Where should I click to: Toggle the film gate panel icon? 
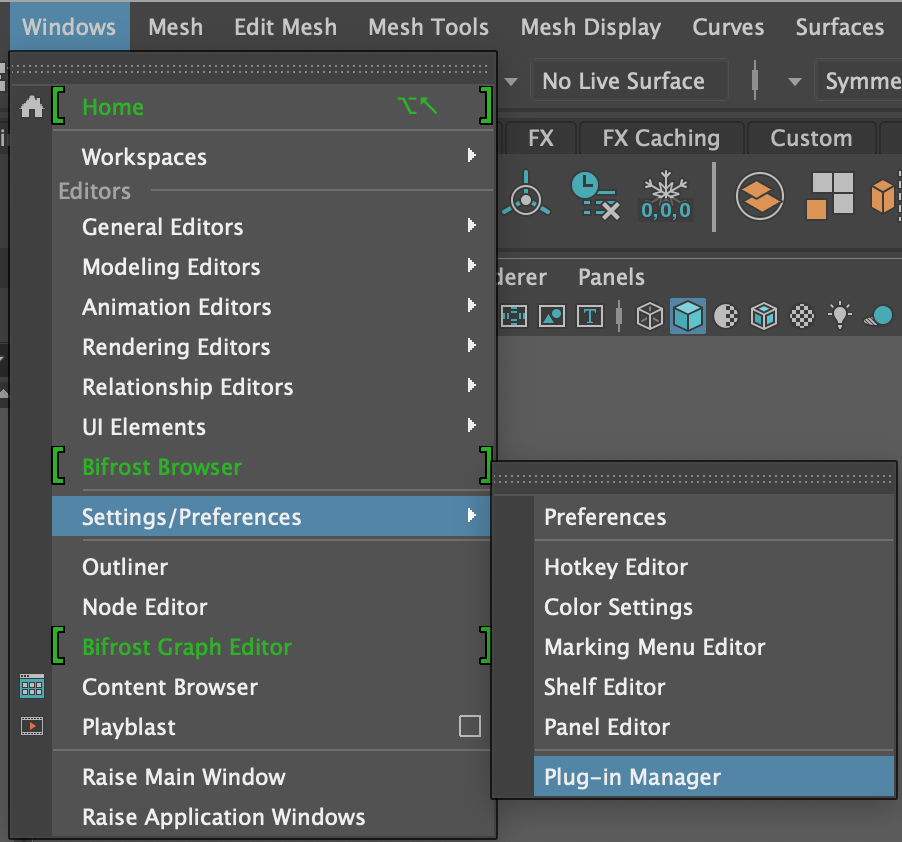tap(514, 316)
